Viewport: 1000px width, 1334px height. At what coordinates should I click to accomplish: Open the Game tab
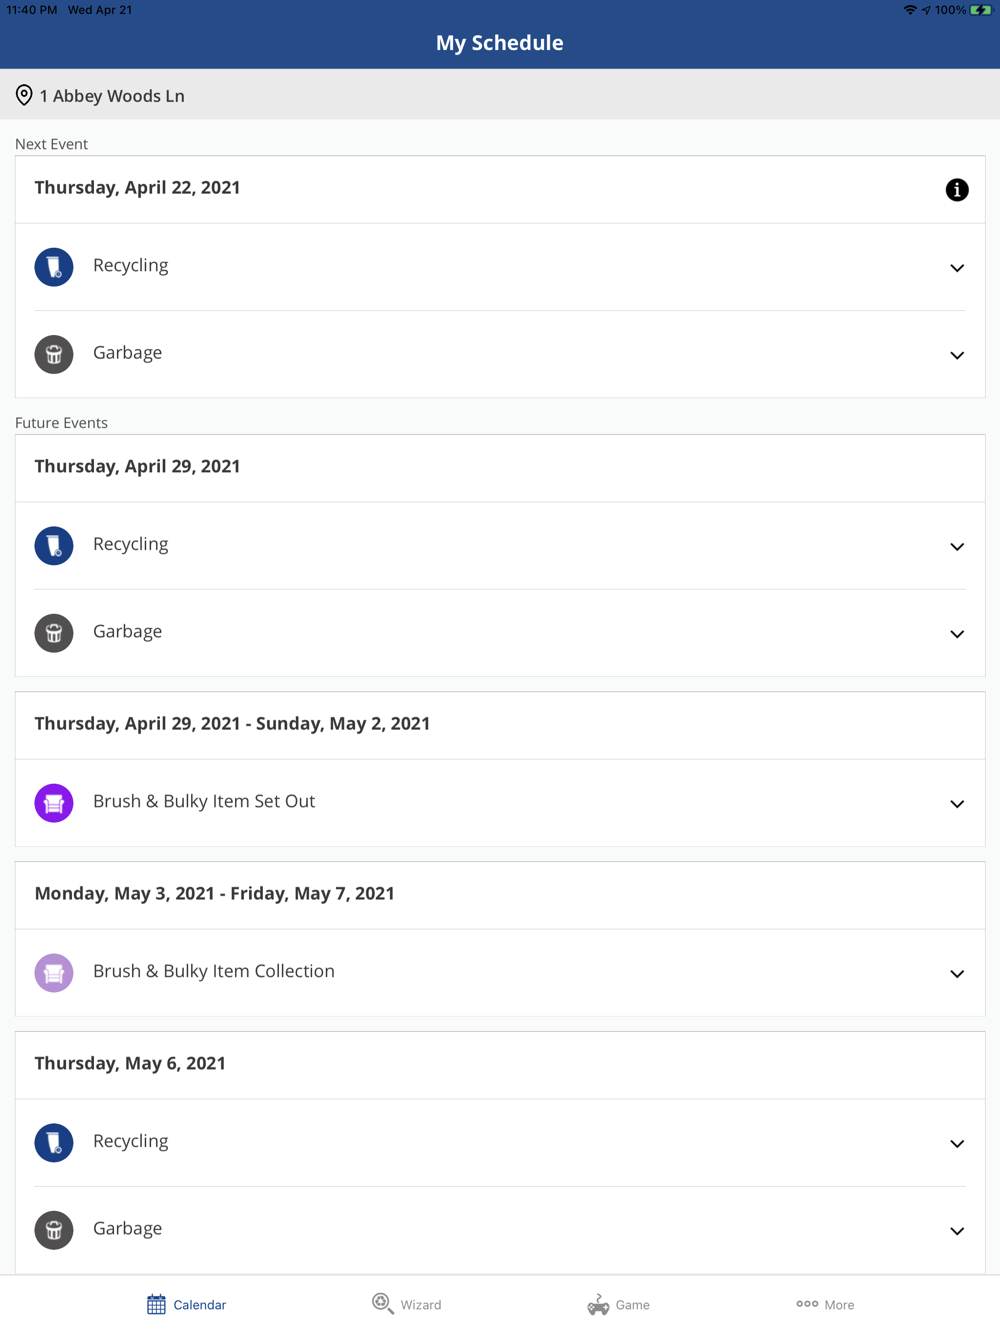(619, 1304)
